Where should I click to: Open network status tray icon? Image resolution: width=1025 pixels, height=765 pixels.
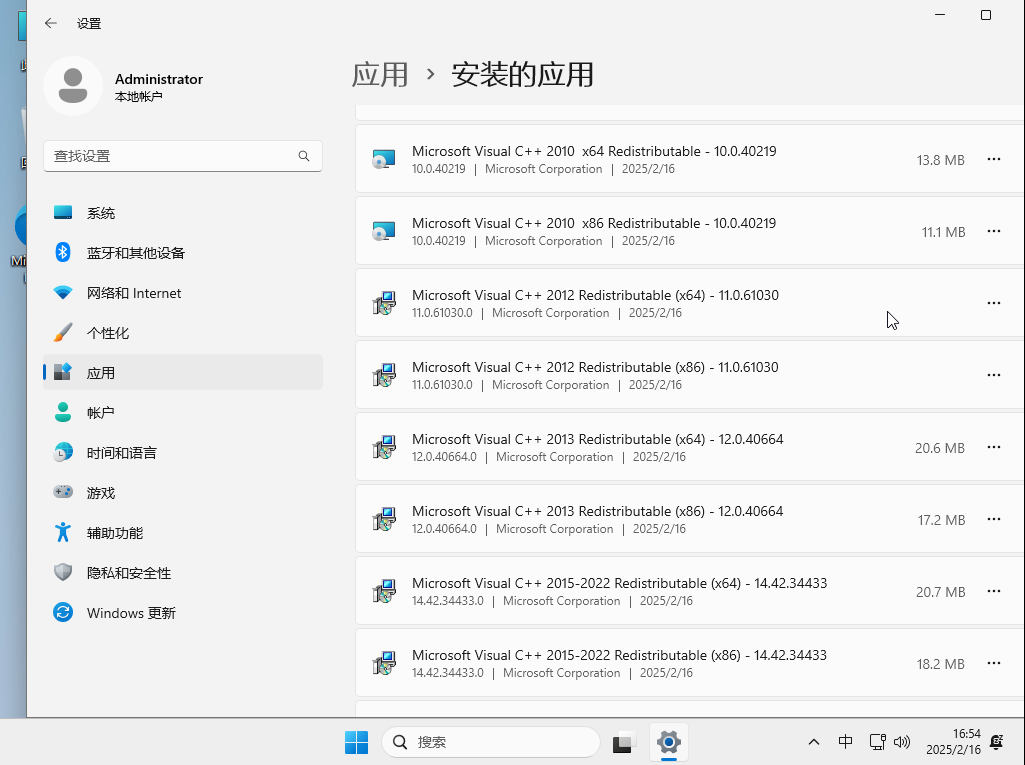(877, 741)
